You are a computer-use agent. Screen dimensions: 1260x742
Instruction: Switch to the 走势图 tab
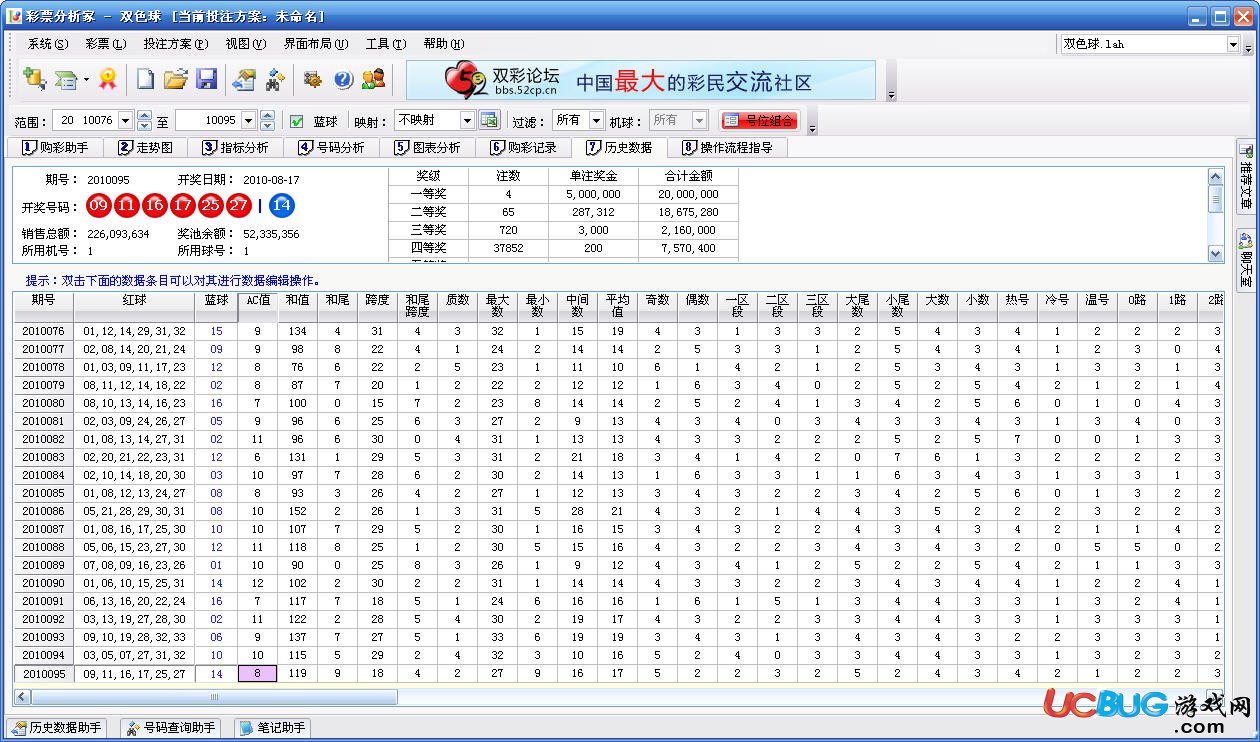[x=146, y=147]
